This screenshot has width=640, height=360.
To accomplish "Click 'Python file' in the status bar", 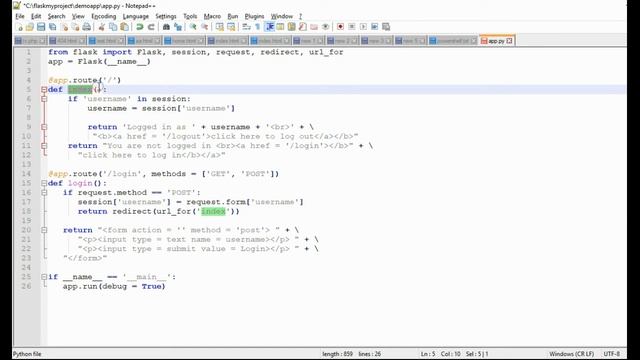I will 27,354.
